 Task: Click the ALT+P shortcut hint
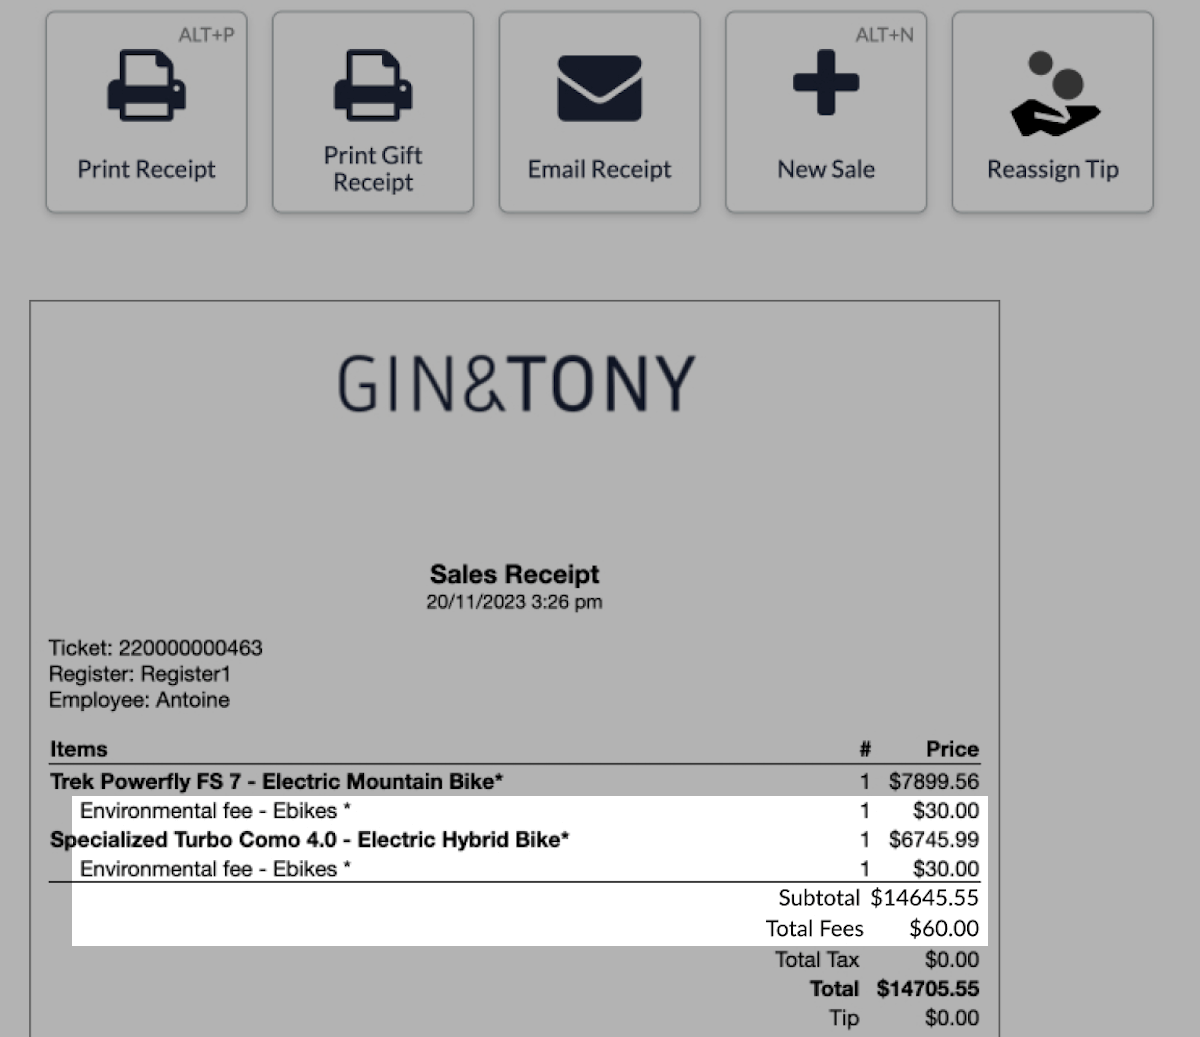206,35
